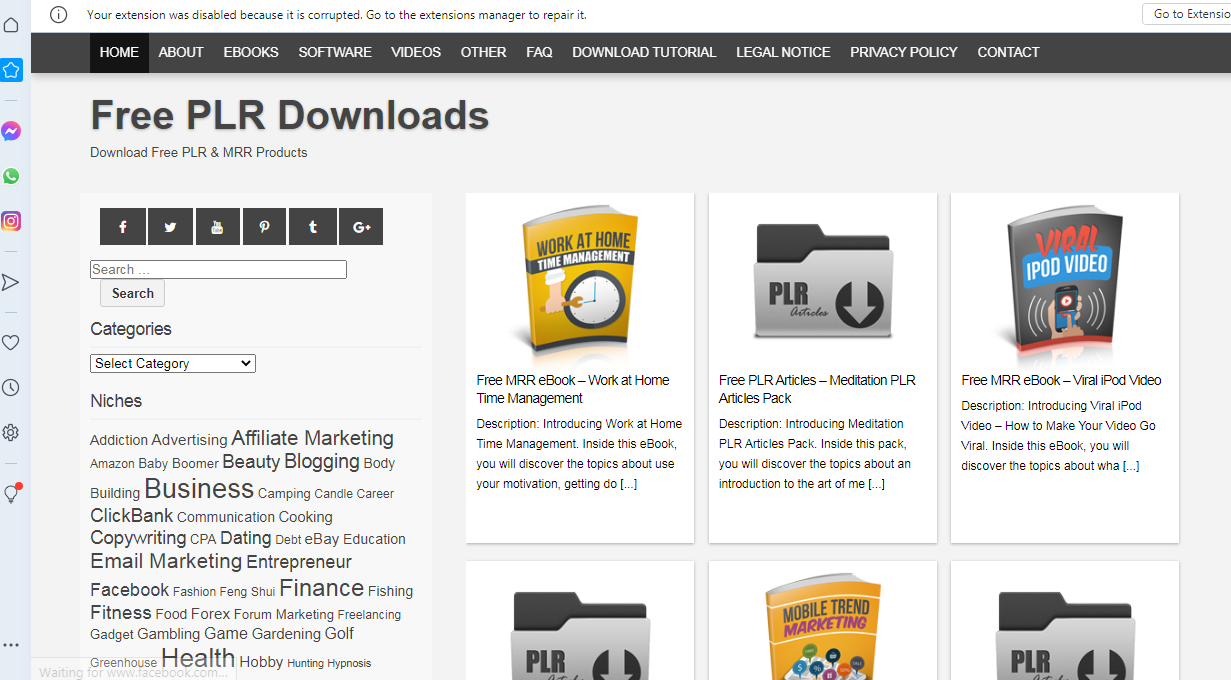Viewport: 1231px width, 680px height.
Task: Expand the Select Category dropdown
Action: (x=173, y=363)
